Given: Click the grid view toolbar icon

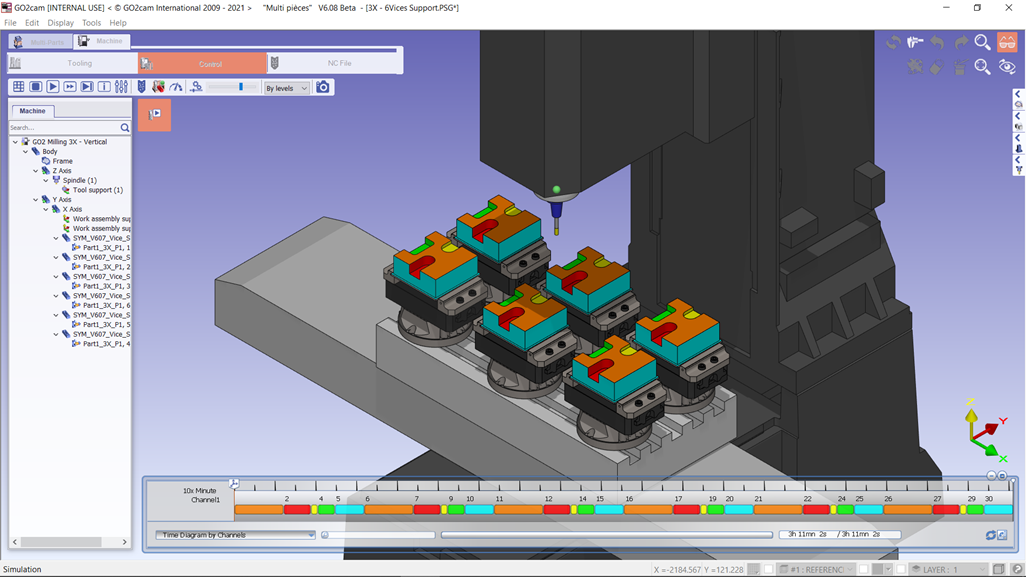Looking at the screenshot, I should click(18, 87).
